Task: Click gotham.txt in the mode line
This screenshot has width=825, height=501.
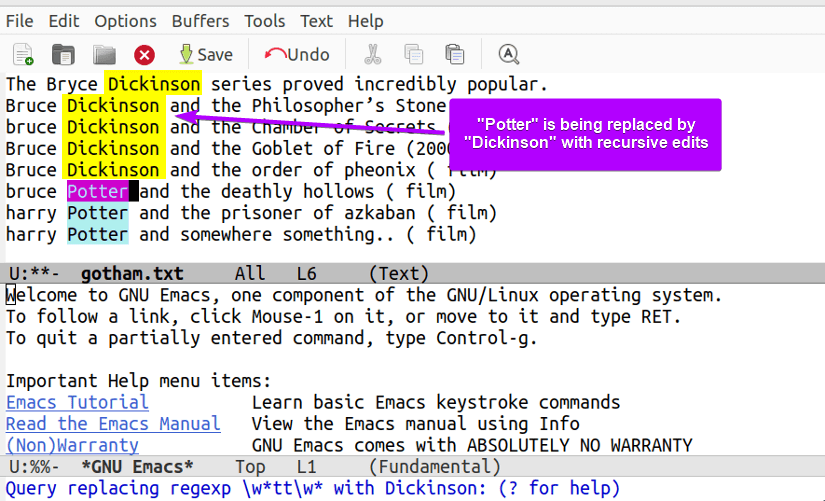Action: [132, 274]
